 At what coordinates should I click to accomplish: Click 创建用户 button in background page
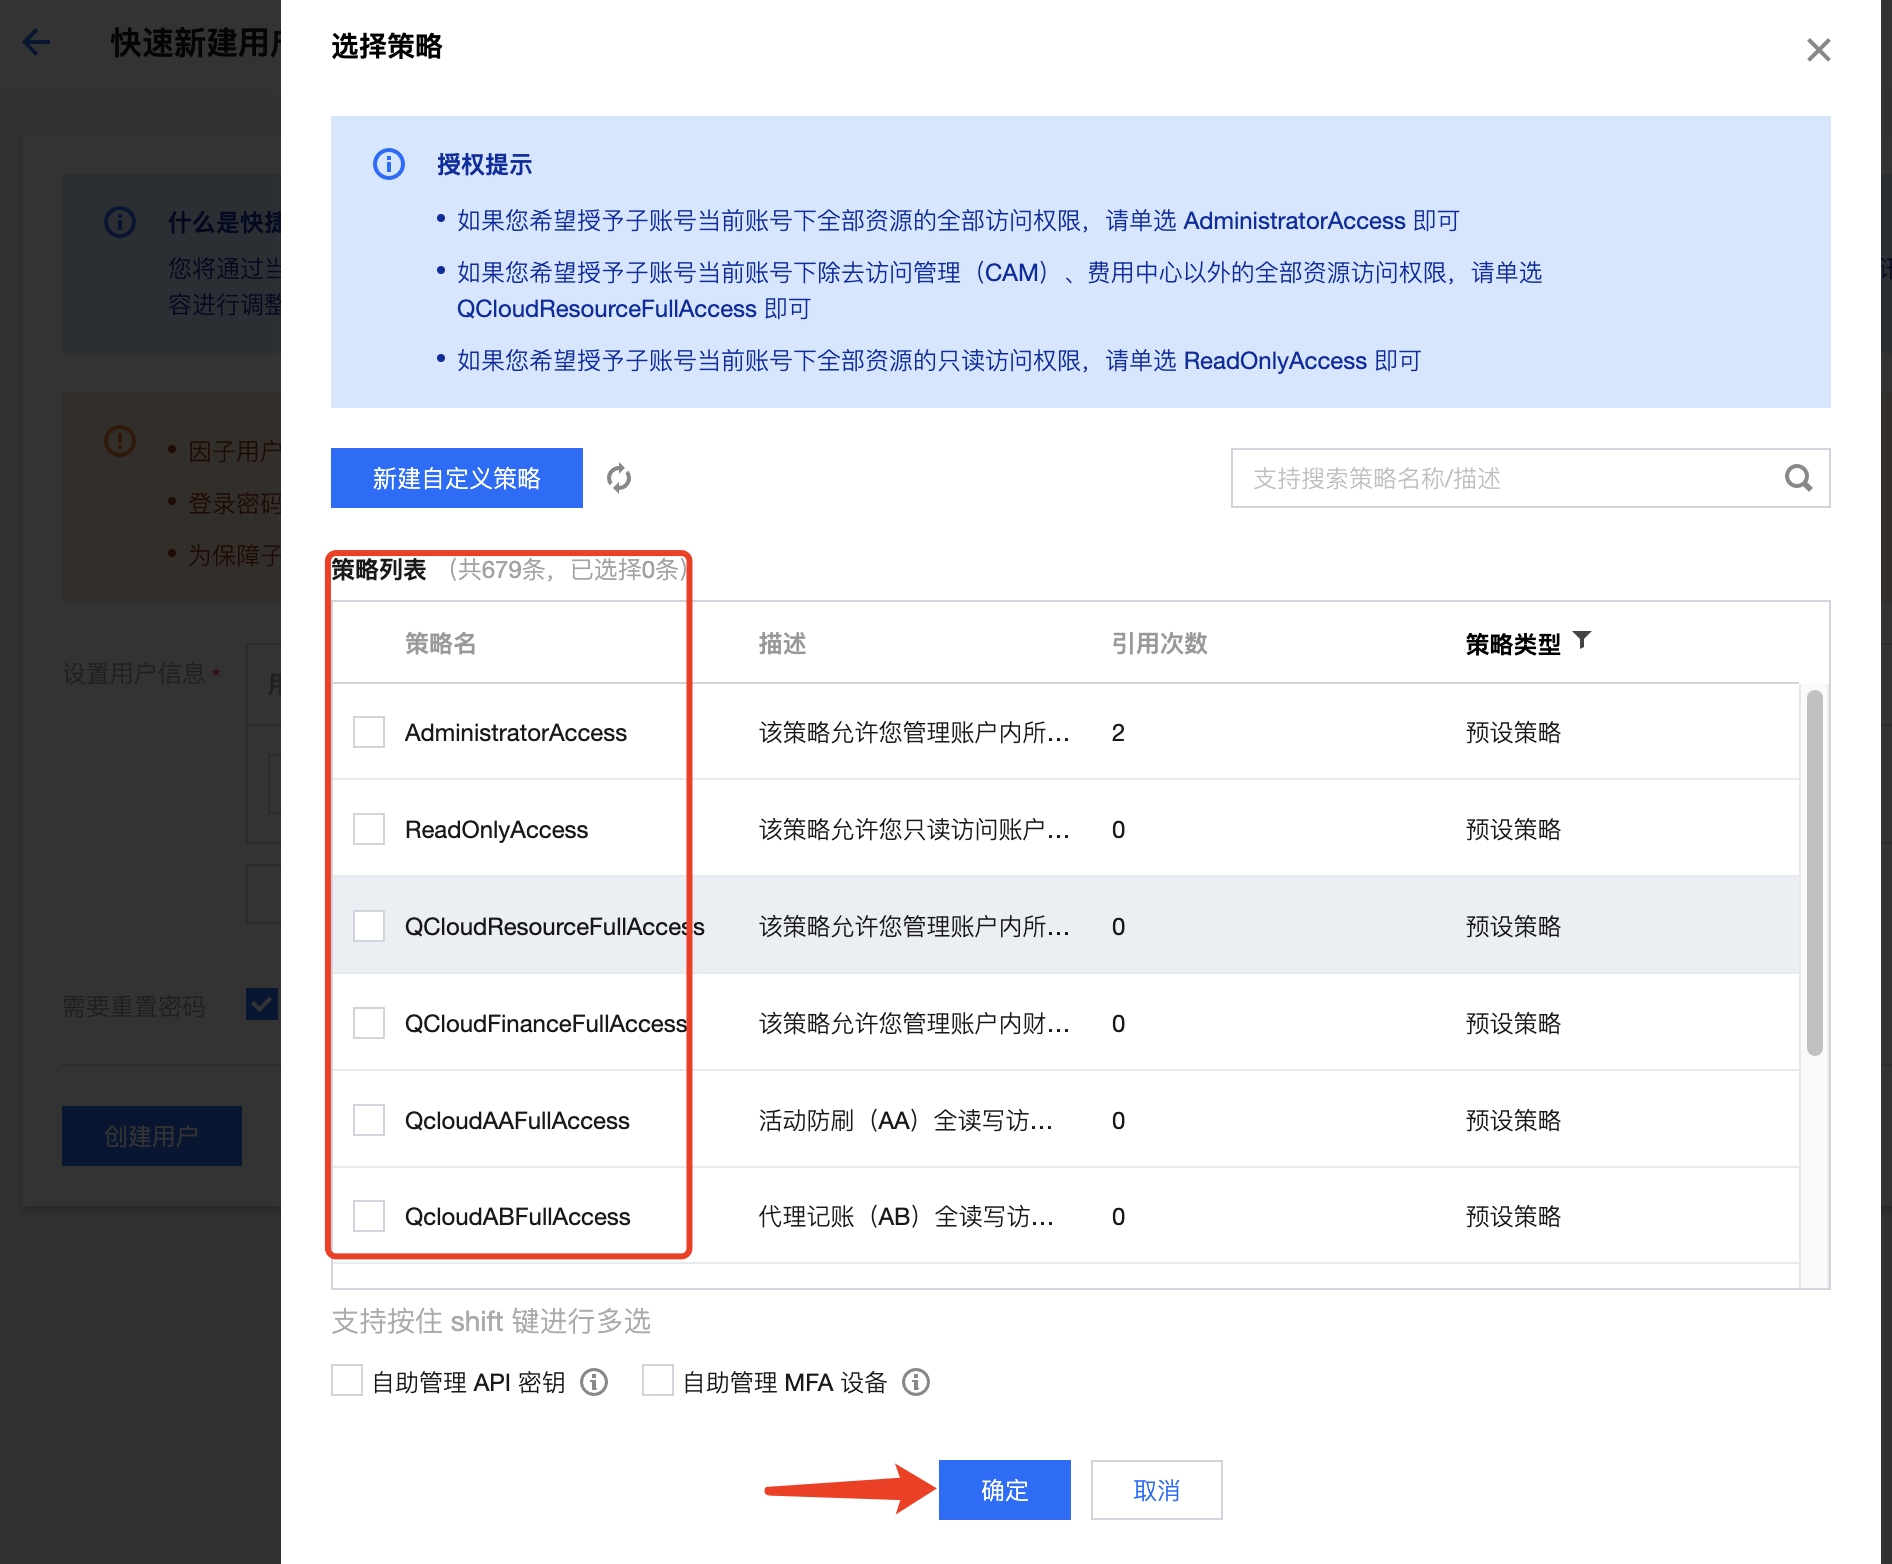click(x=152, y=1136)
